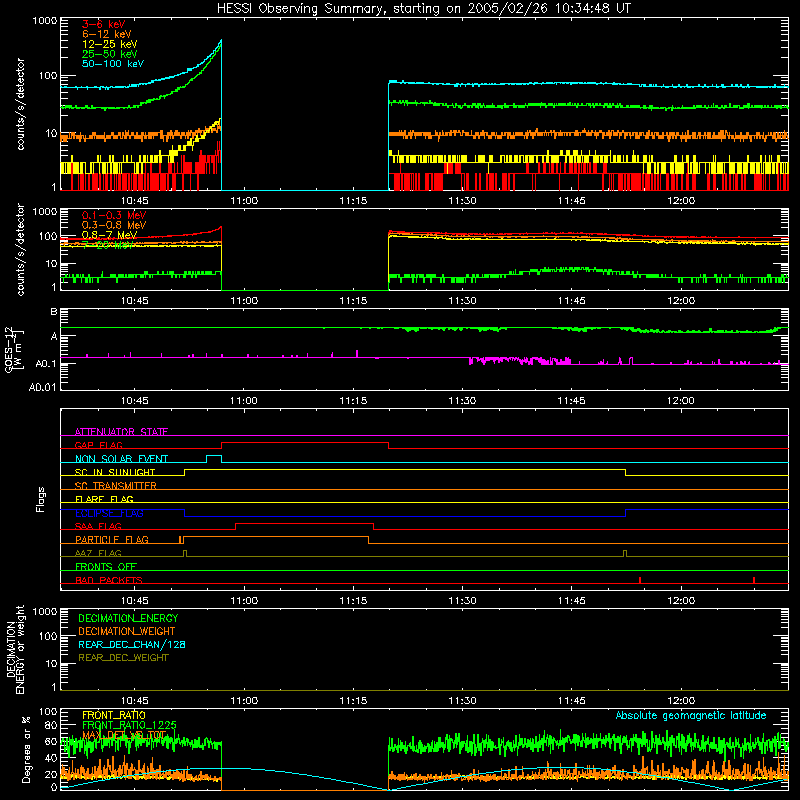Viewport: 800px width, 800px height.
Task: Click the red 0.1-0.3 MeV legend label
Action: tap(114, 215)
